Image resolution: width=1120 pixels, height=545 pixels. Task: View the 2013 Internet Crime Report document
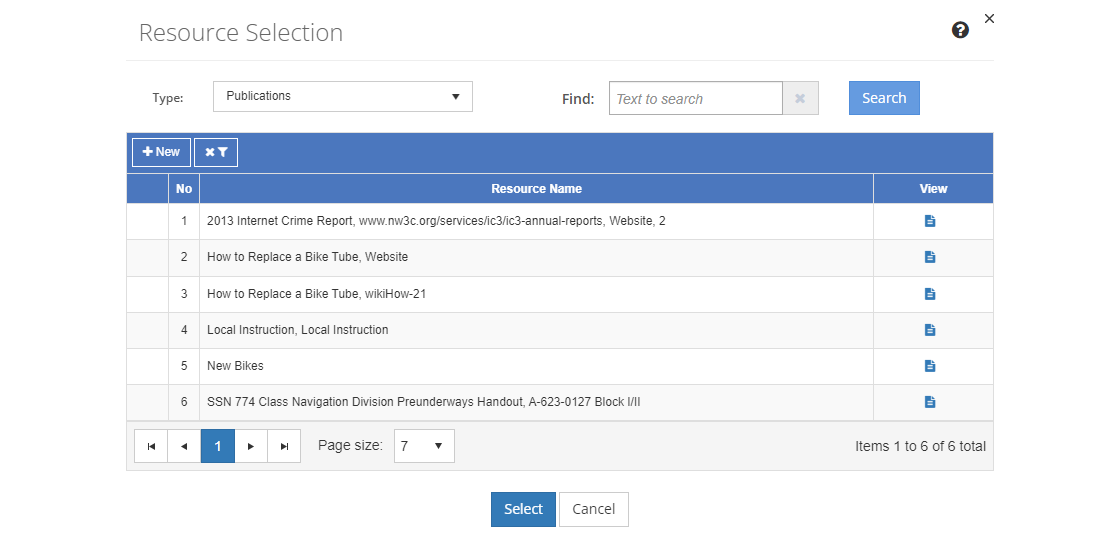930,221
